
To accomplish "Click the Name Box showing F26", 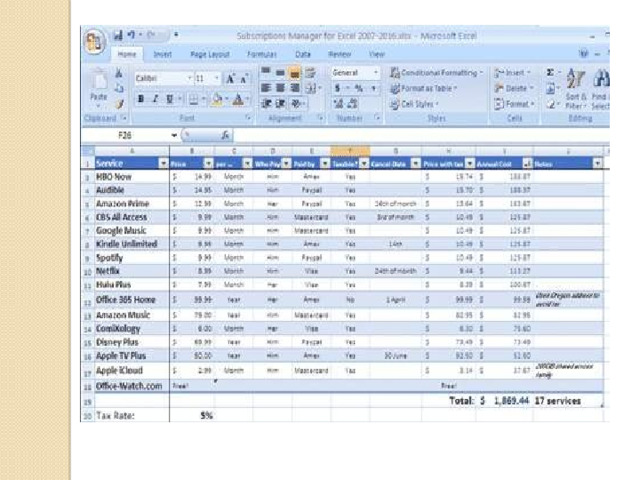I will [125, 135].
